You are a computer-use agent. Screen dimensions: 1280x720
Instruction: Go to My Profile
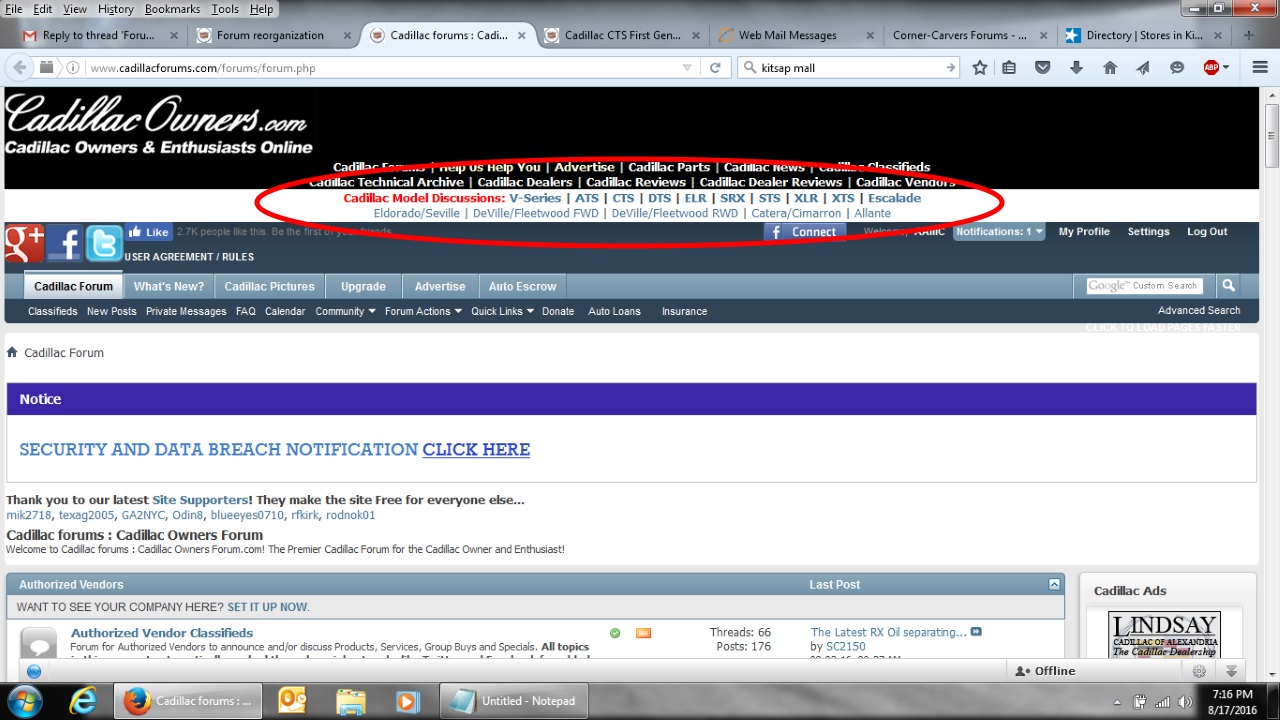[1084, 231]
